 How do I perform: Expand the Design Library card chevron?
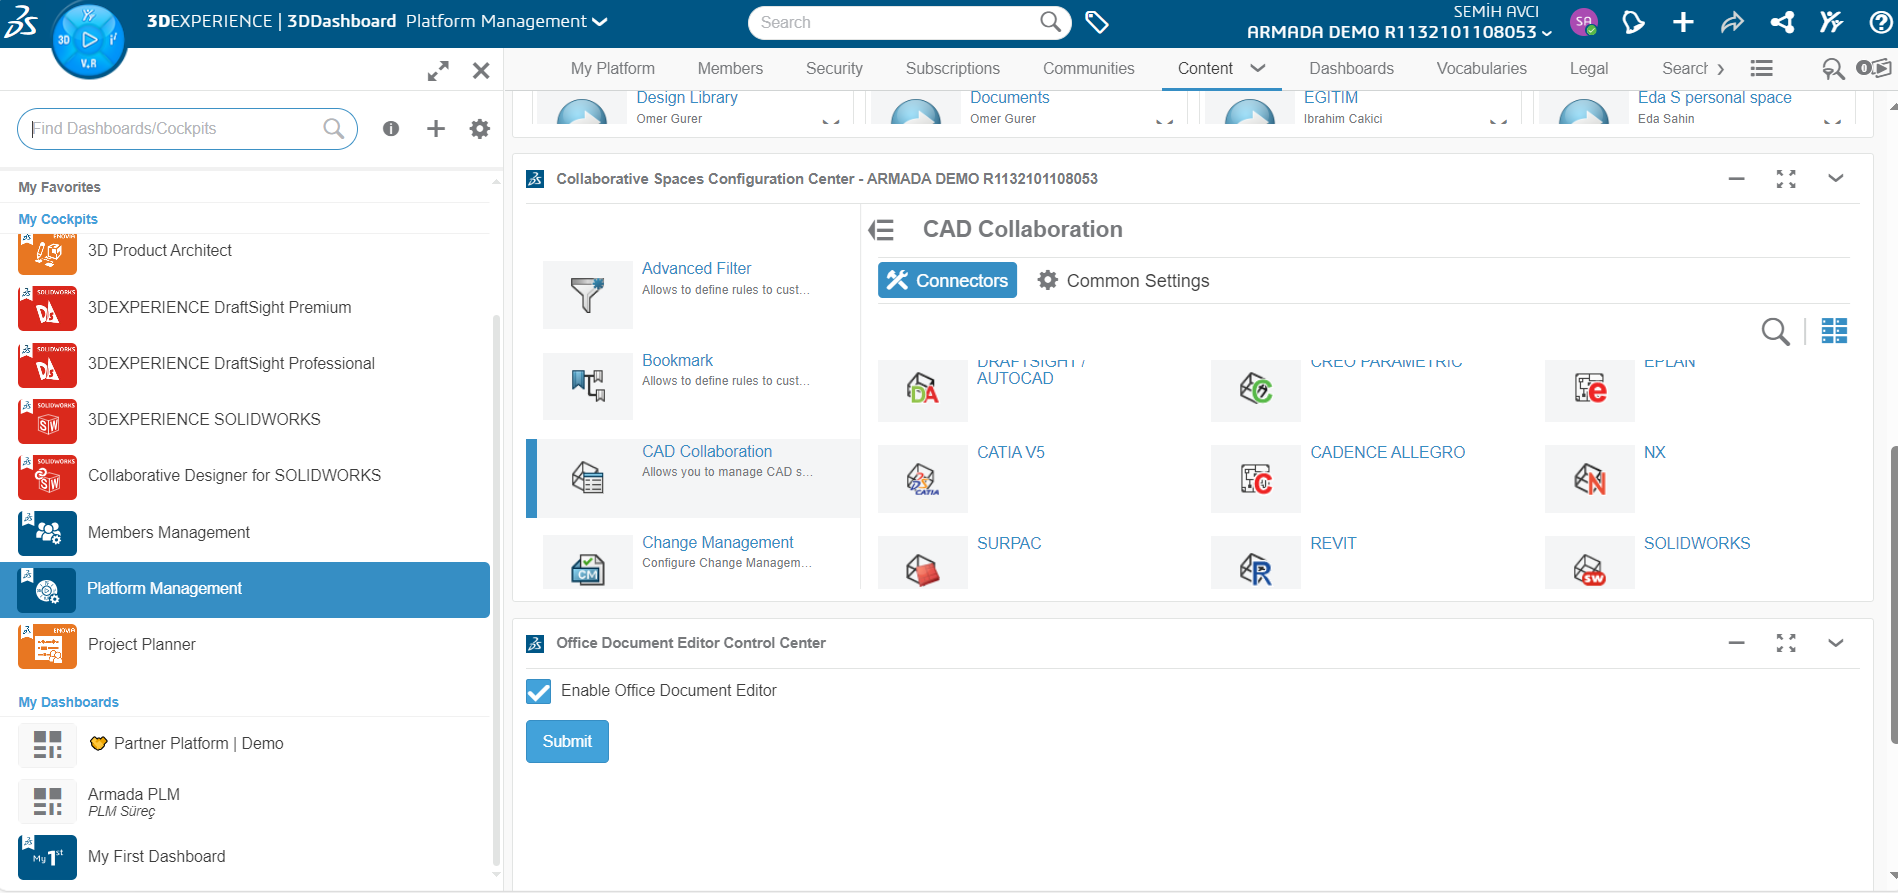(831, 120)
